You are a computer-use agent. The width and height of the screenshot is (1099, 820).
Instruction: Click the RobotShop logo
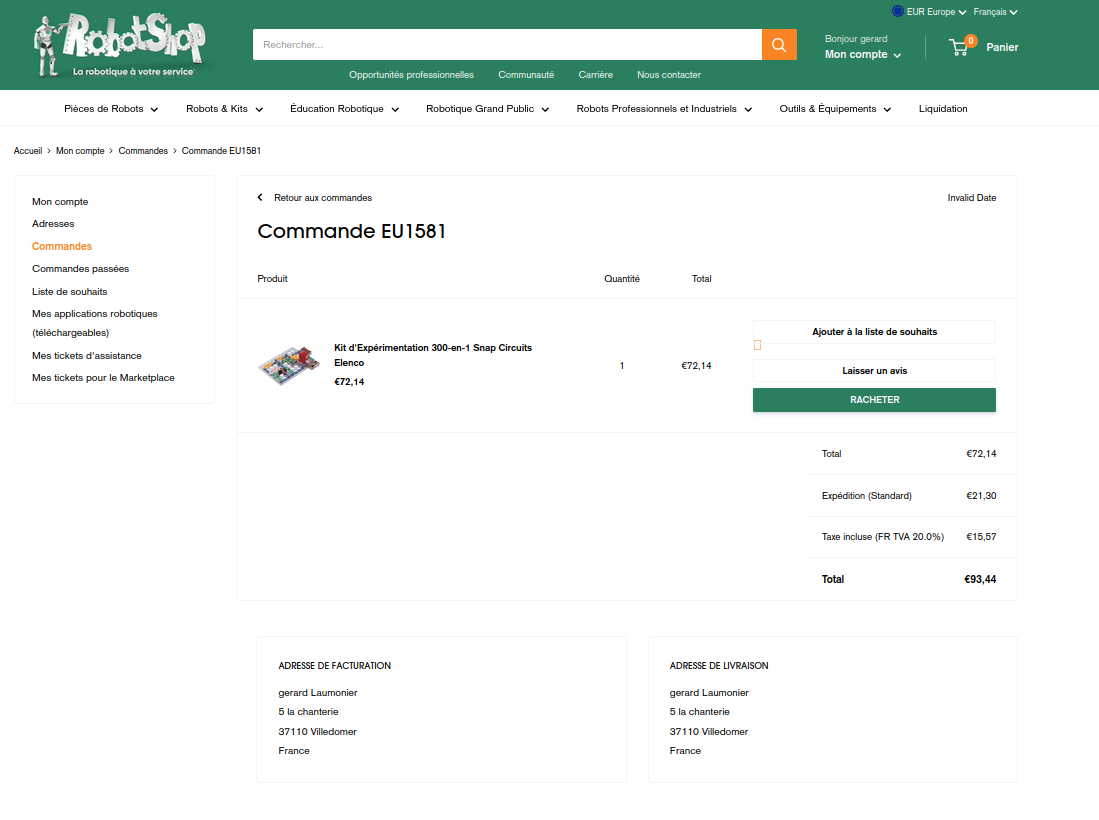(119, 45)
